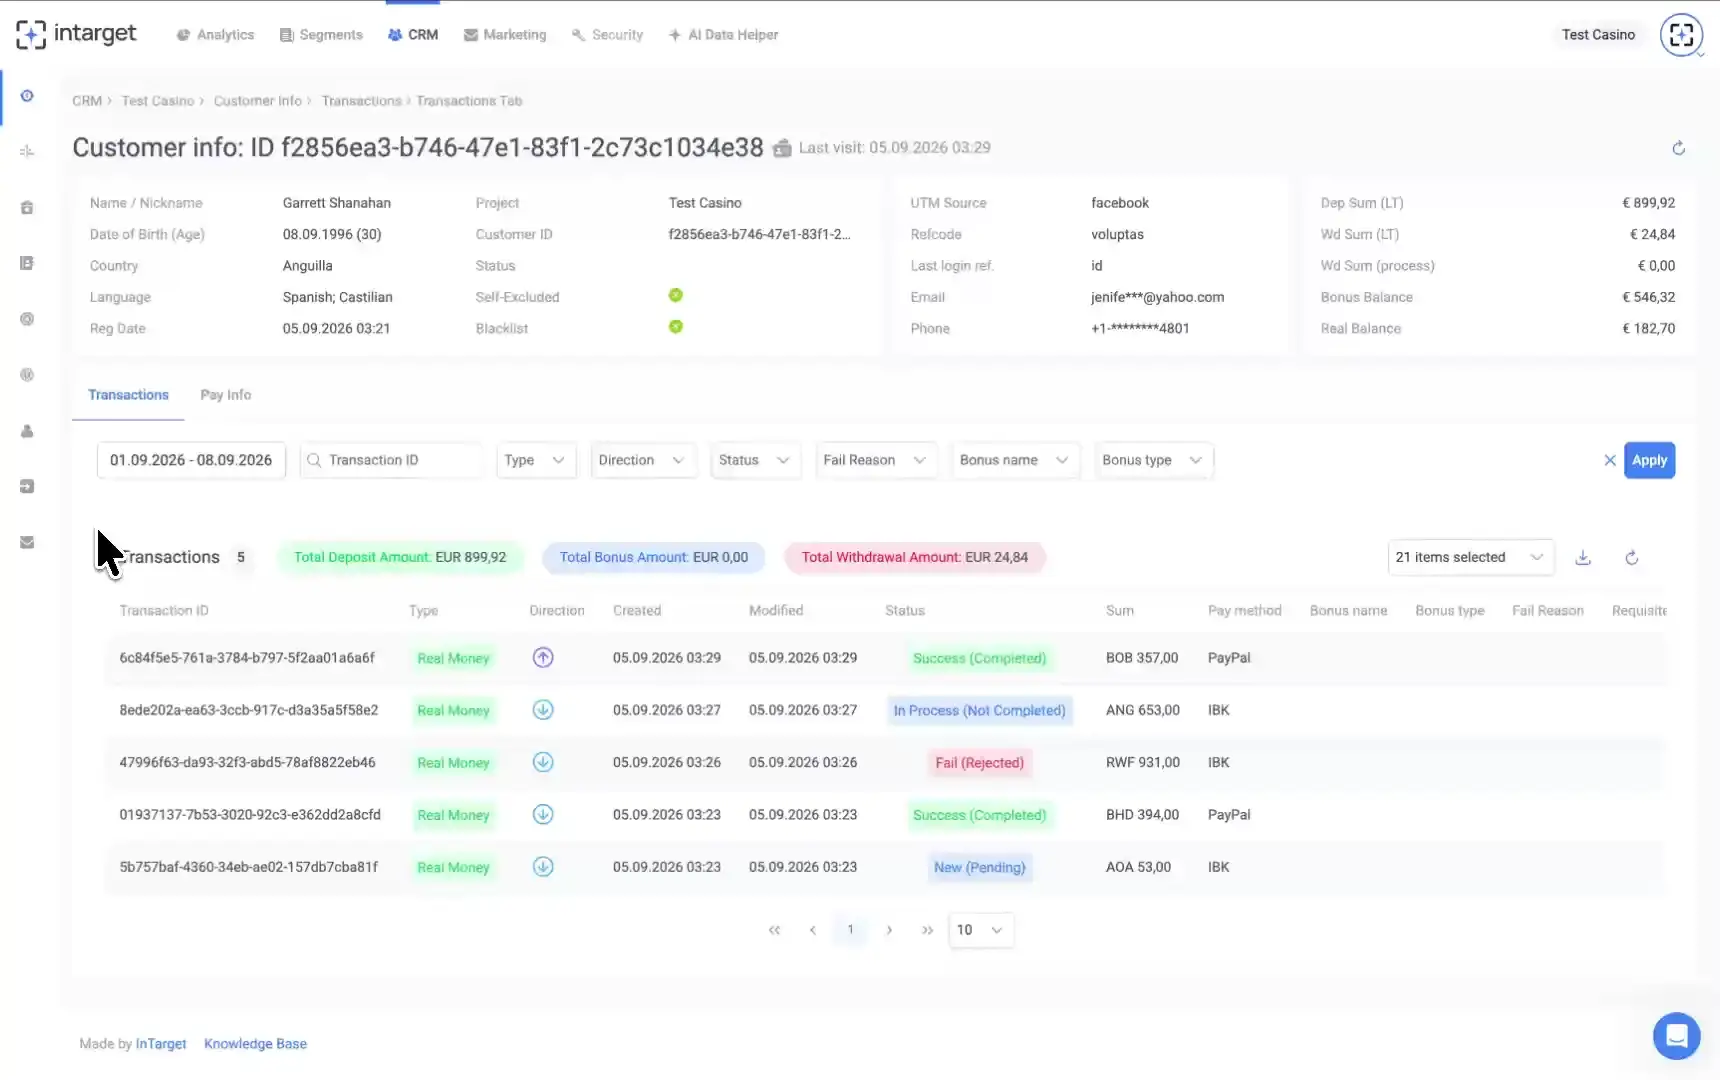Screen dimensions: 1720x1080
Task: Clear filters with the X icon
Action: click(1610, 460)
